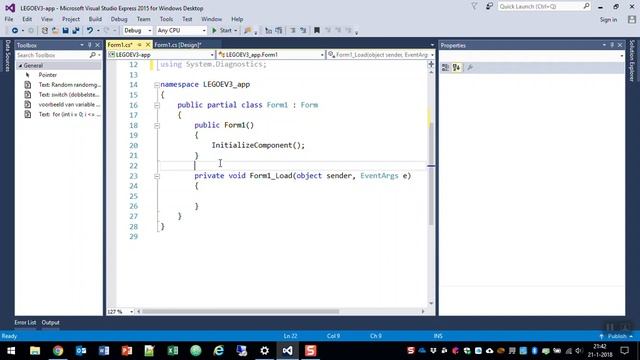Open the 127 % zoom level dropdown
The width and height of the screenshot is (640, 360).
120,311
